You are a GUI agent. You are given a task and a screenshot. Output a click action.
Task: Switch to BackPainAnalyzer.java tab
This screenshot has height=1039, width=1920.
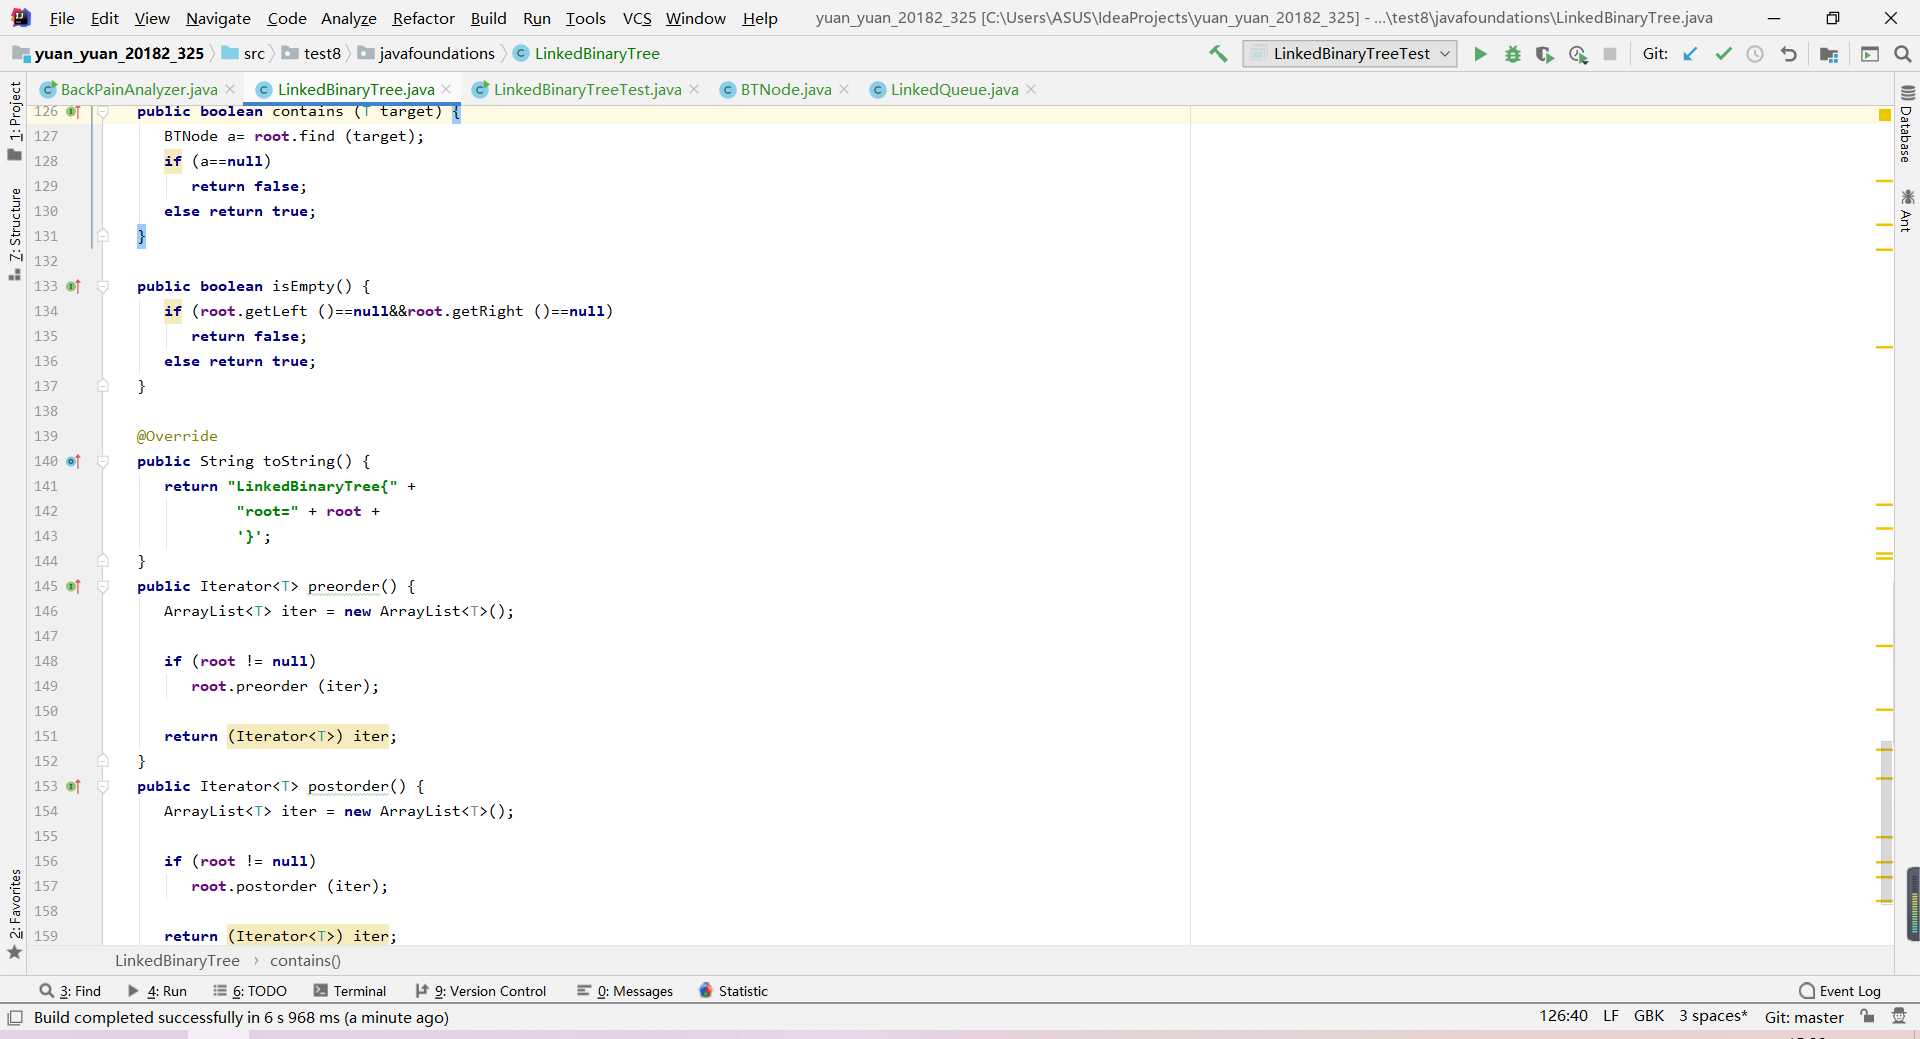(139, 89)
